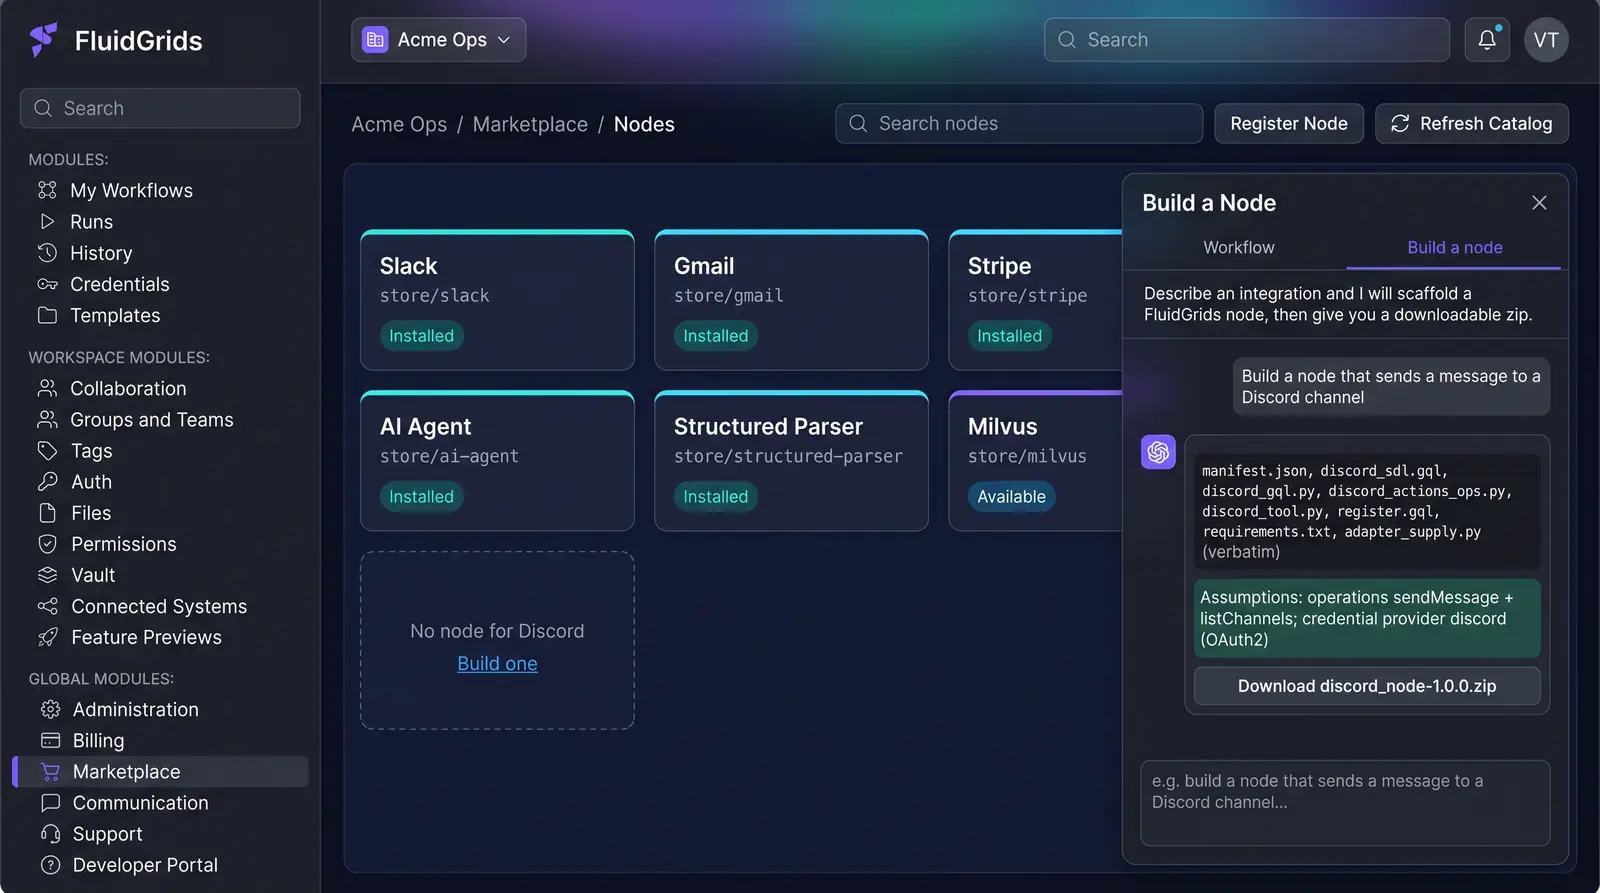
Task: Click the FluidGrids logo icon
Action: click(43, 40)
